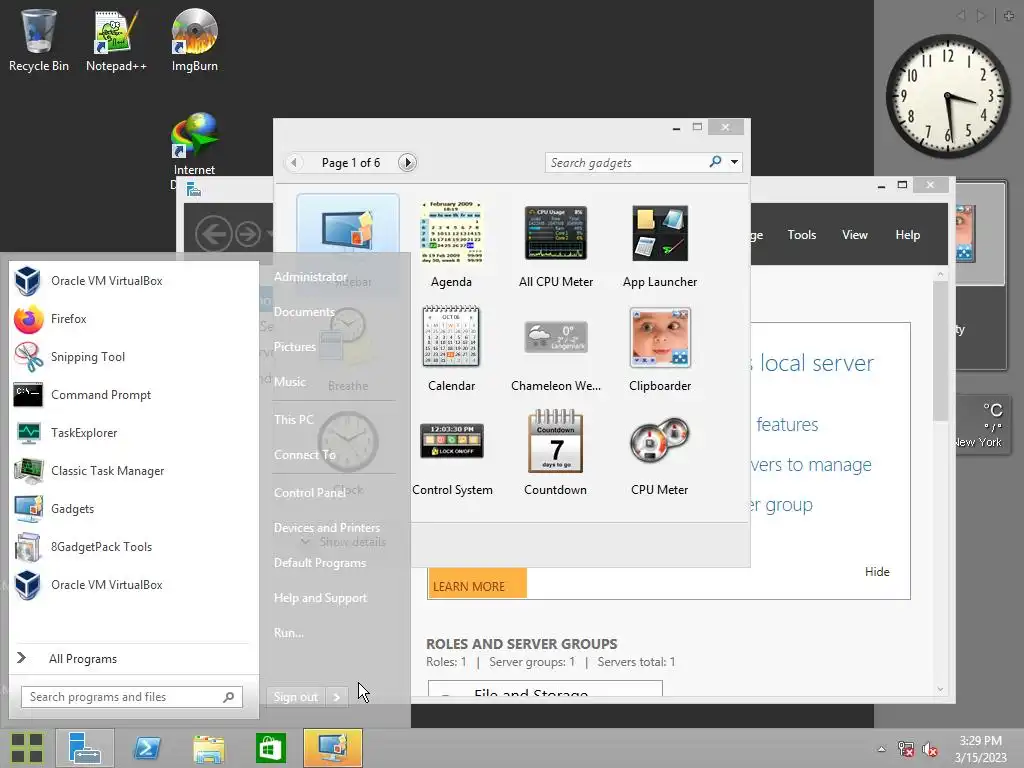Open Control Panel from Start menu

(x=310, y=493)
